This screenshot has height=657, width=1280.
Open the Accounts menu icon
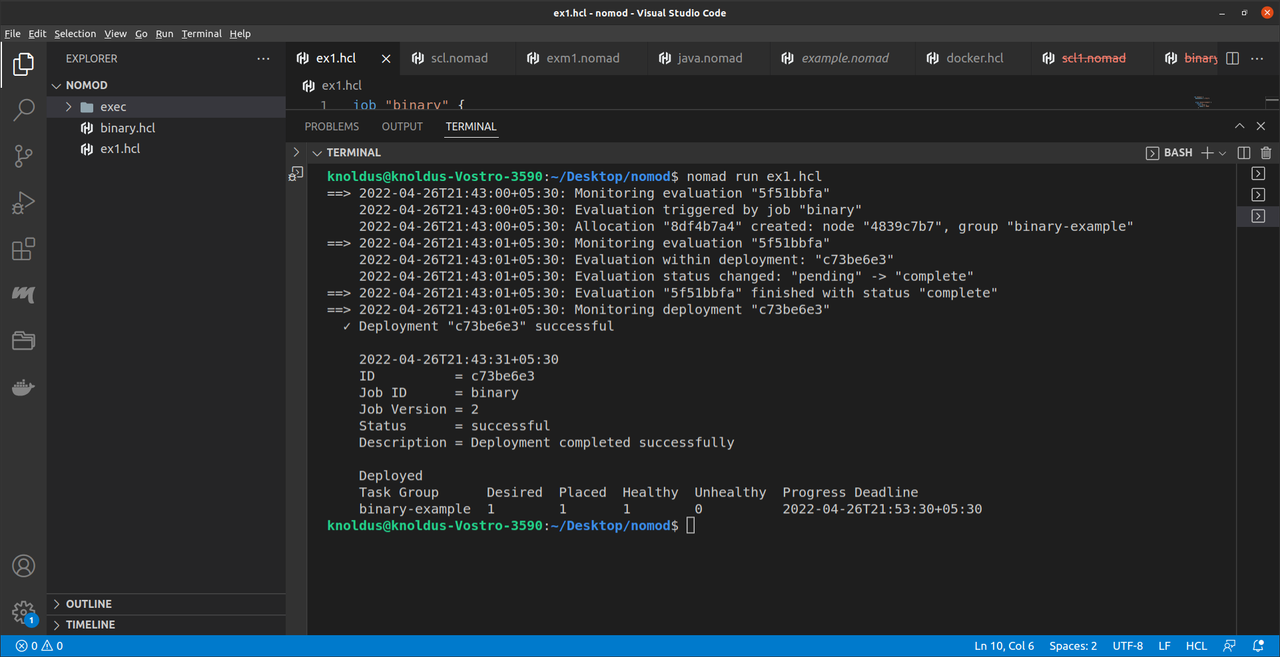click(23, 566)
